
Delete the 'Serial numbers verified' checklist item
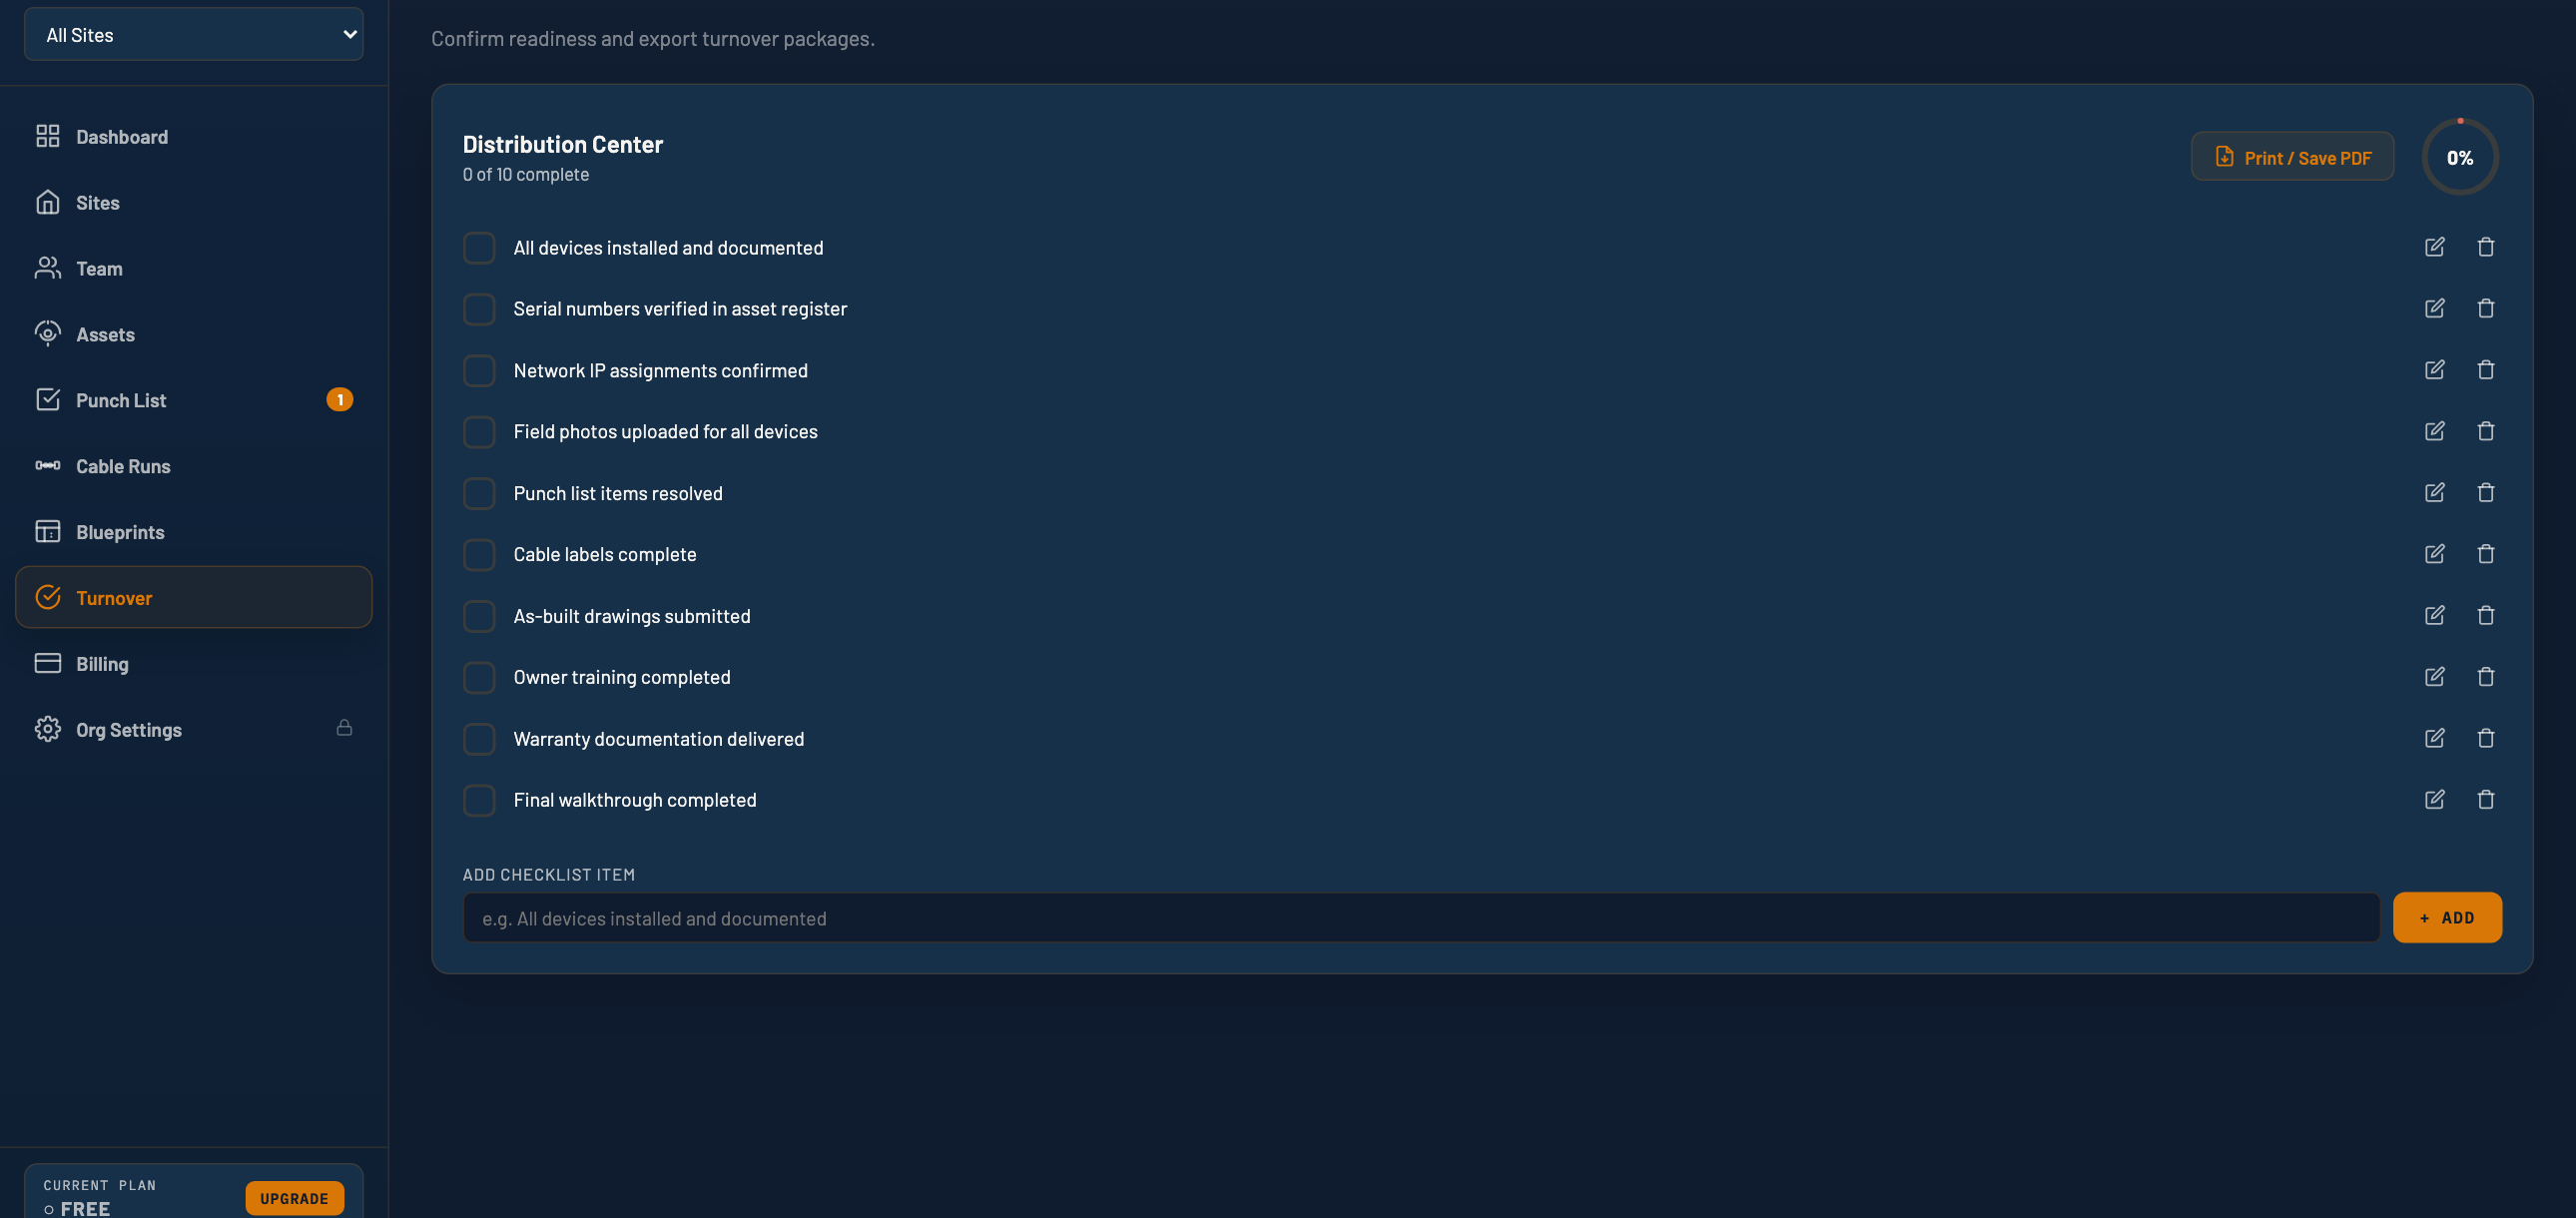pyautogui.click(x=2485, y=308)
